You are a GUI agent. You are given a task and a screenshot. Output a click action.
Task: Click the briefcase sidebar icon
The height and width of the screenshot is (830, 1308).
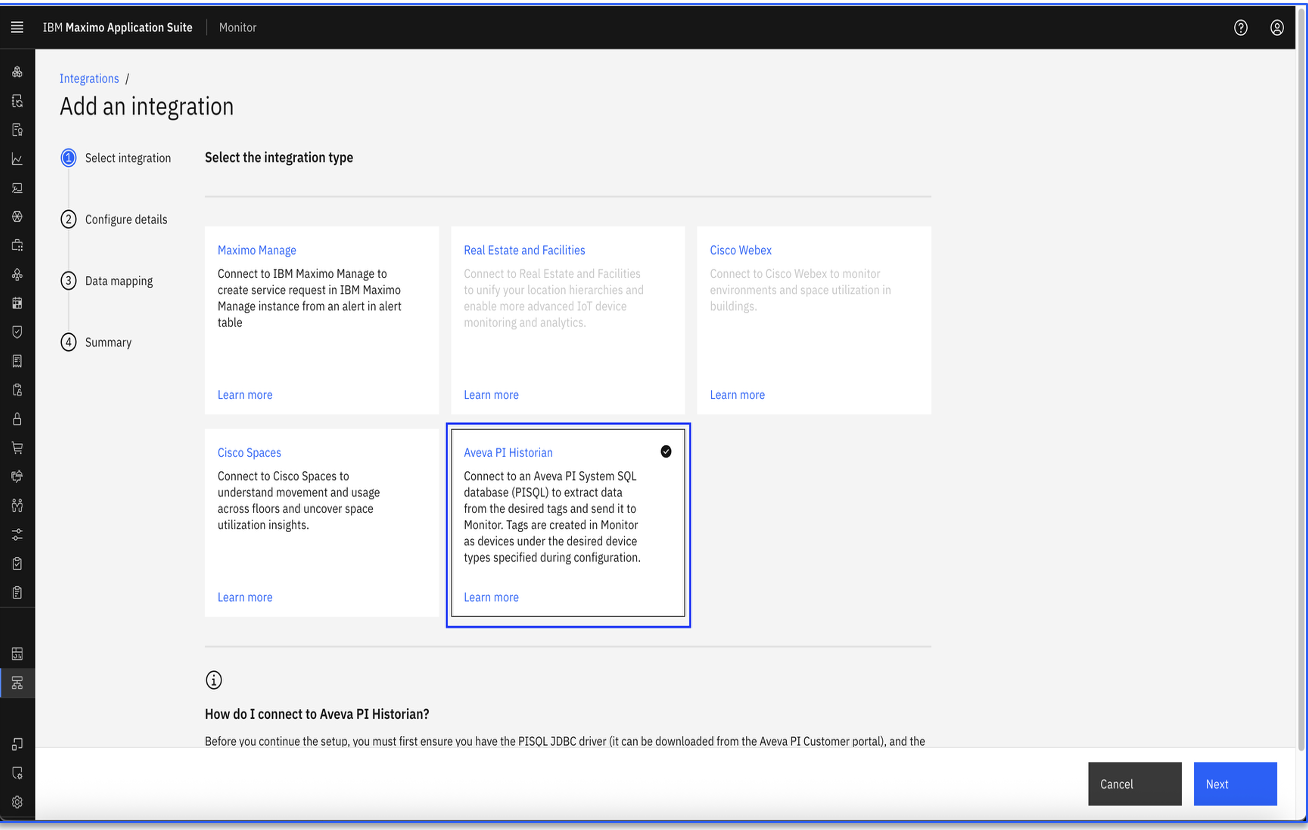point(17,245)
